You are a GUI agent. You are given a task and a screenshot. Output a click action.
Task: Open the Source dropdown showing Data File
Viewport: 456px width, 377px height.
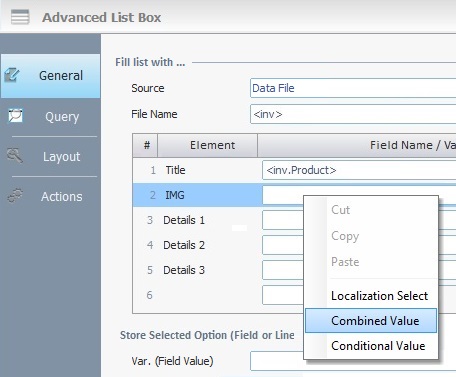coord(353,88)
